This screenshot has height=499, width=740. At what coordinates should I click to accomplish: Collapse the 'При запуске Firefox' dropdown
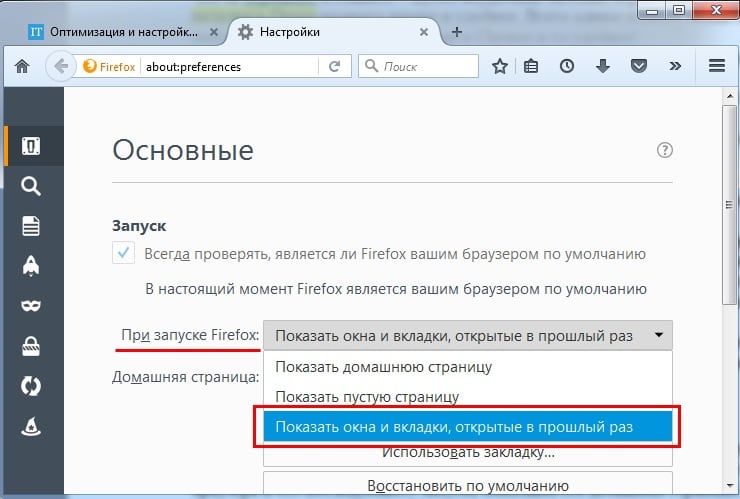pyautogui.click(x=467, y=336)
